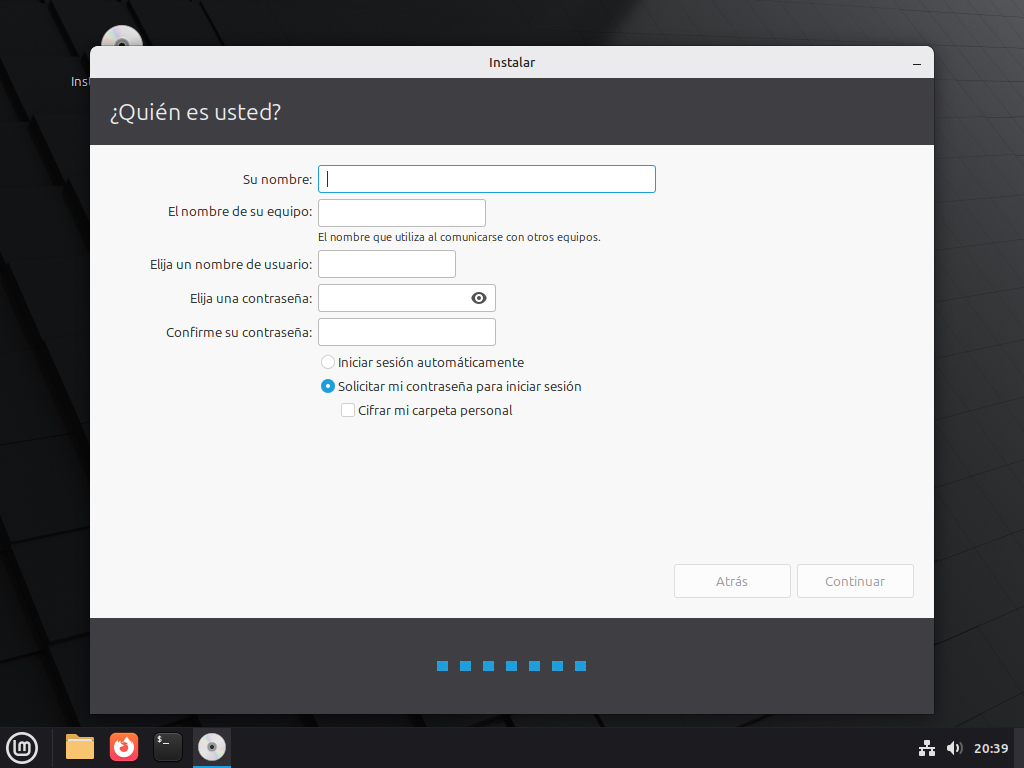Open the Files manager in taskbar
Image resolution: width=1024 pixels, height=768 pixels.
(x=80, y=747)
